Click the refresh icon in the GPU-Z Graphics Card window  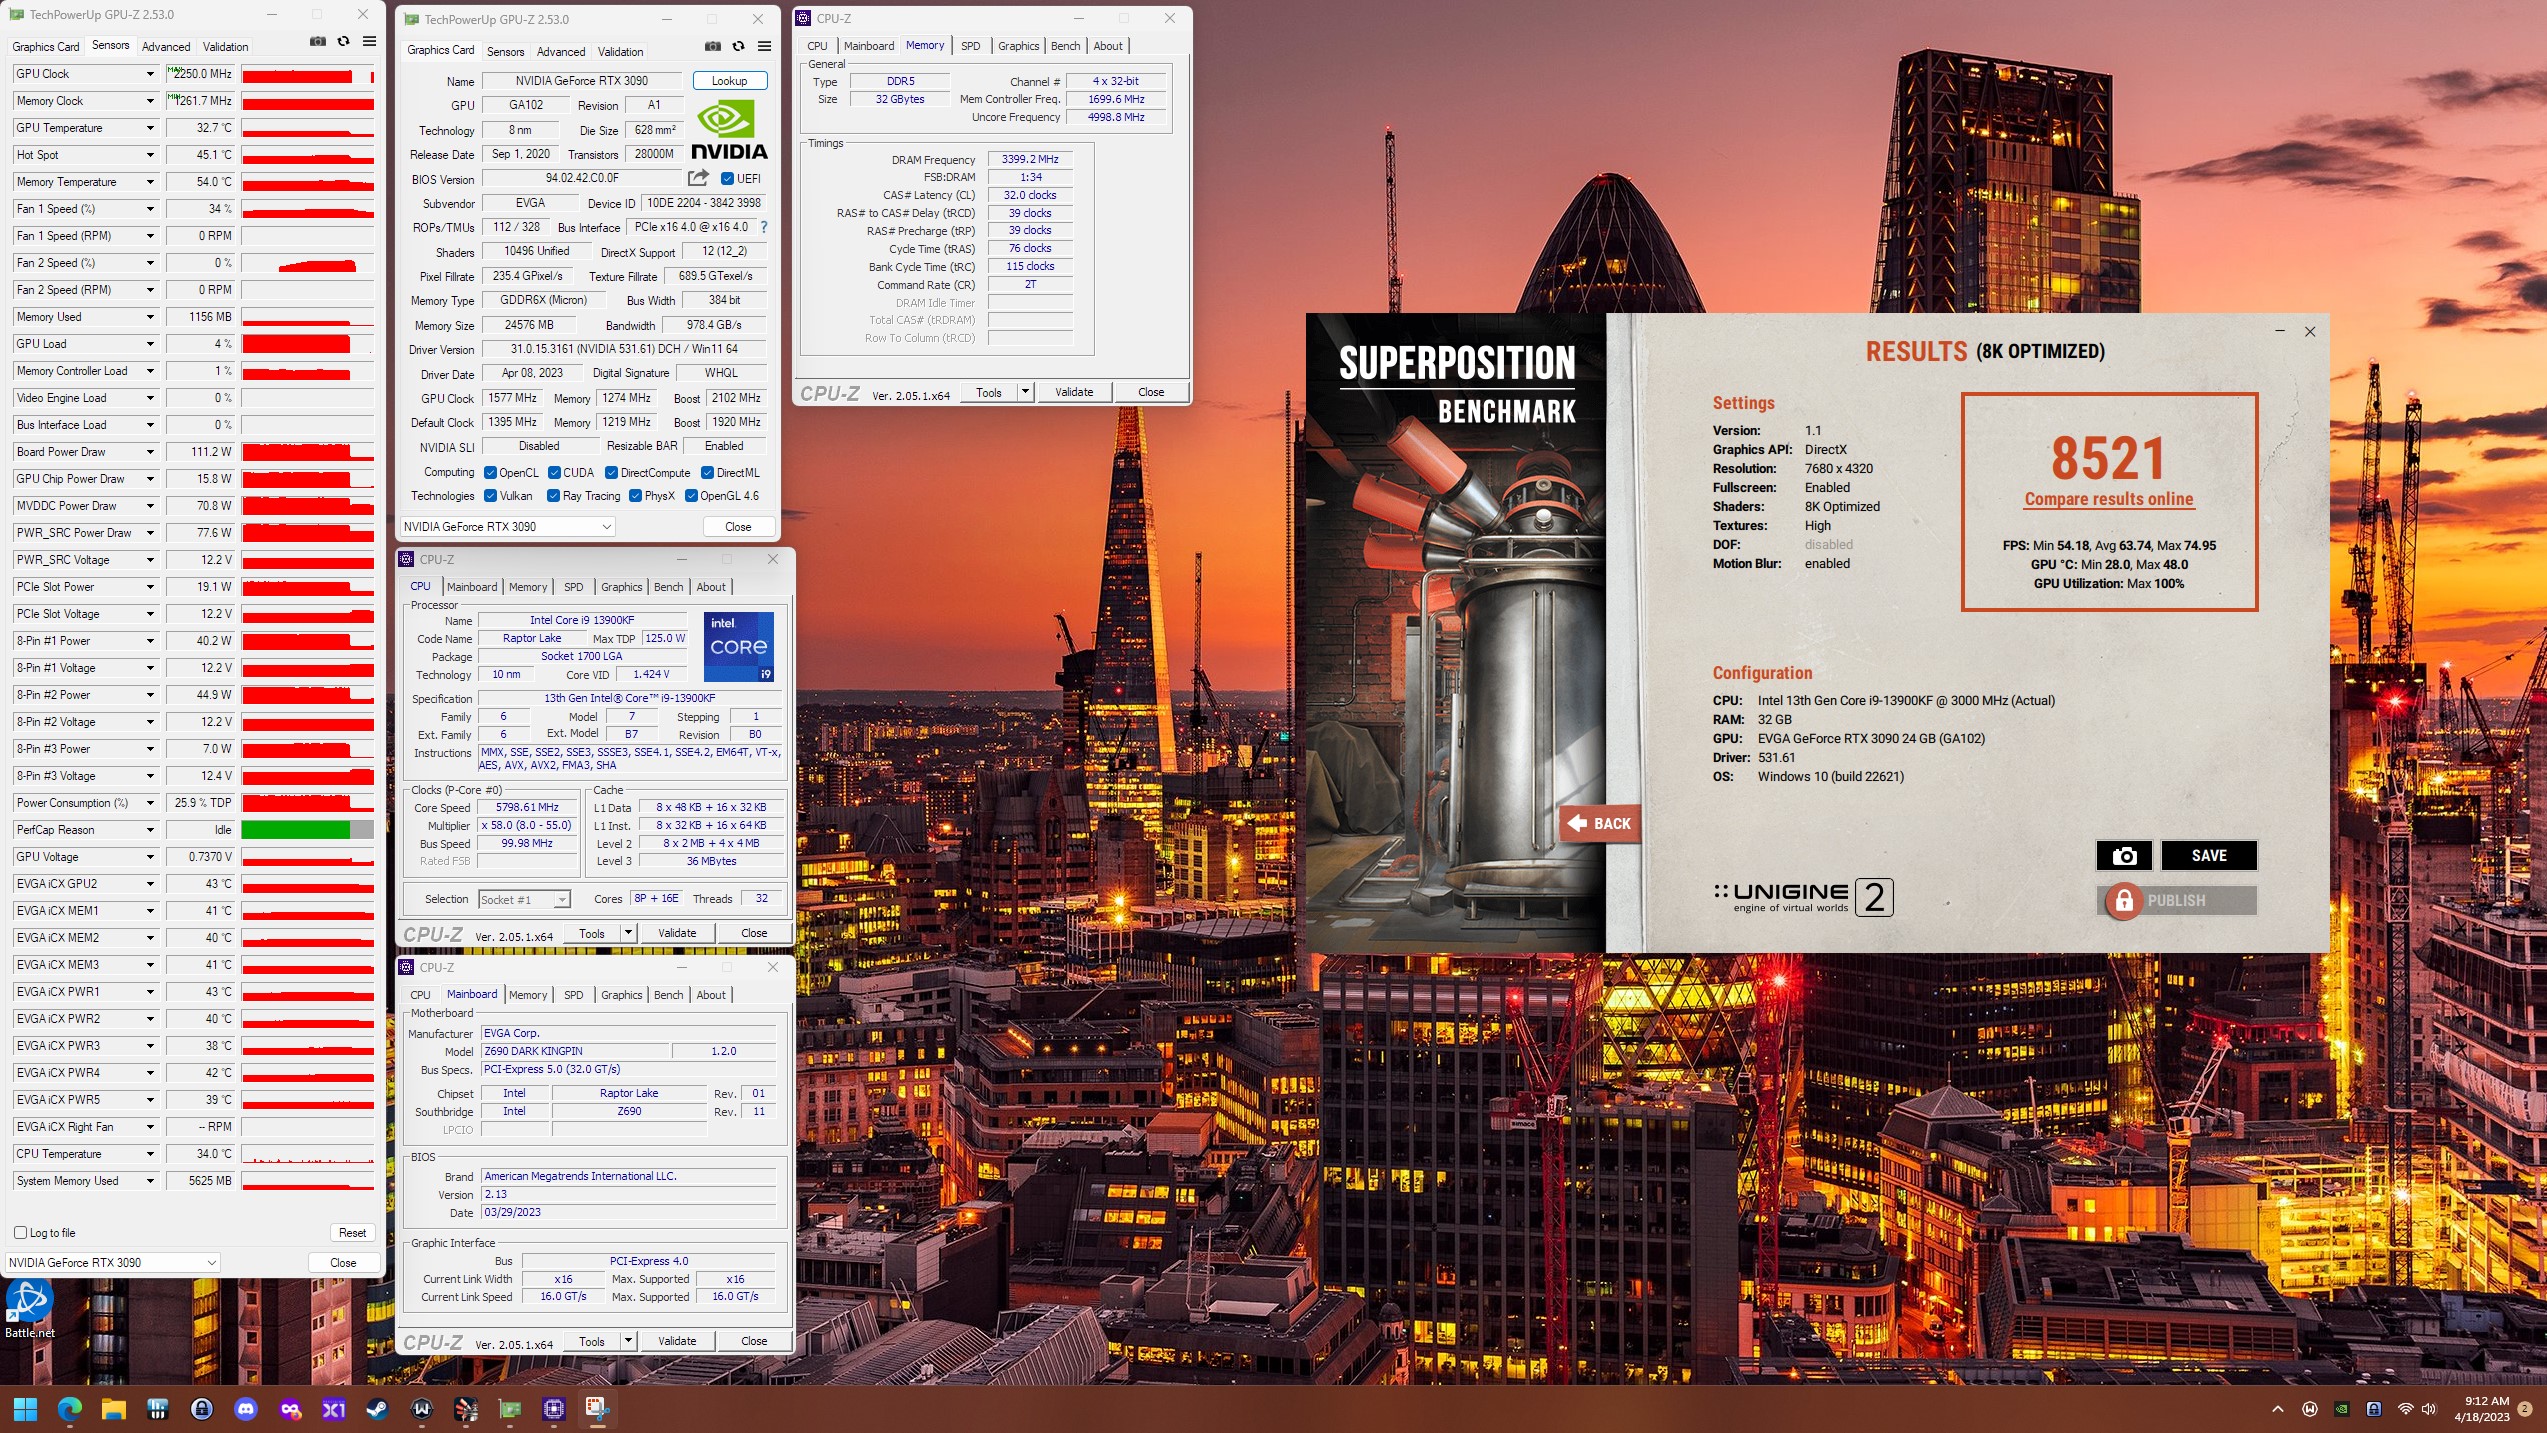click(x=738, y=47)
